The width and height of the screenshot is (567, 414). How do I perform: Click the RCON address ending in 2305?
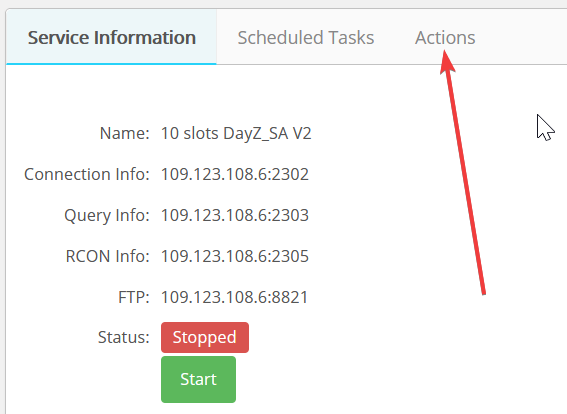coord(235,256)
